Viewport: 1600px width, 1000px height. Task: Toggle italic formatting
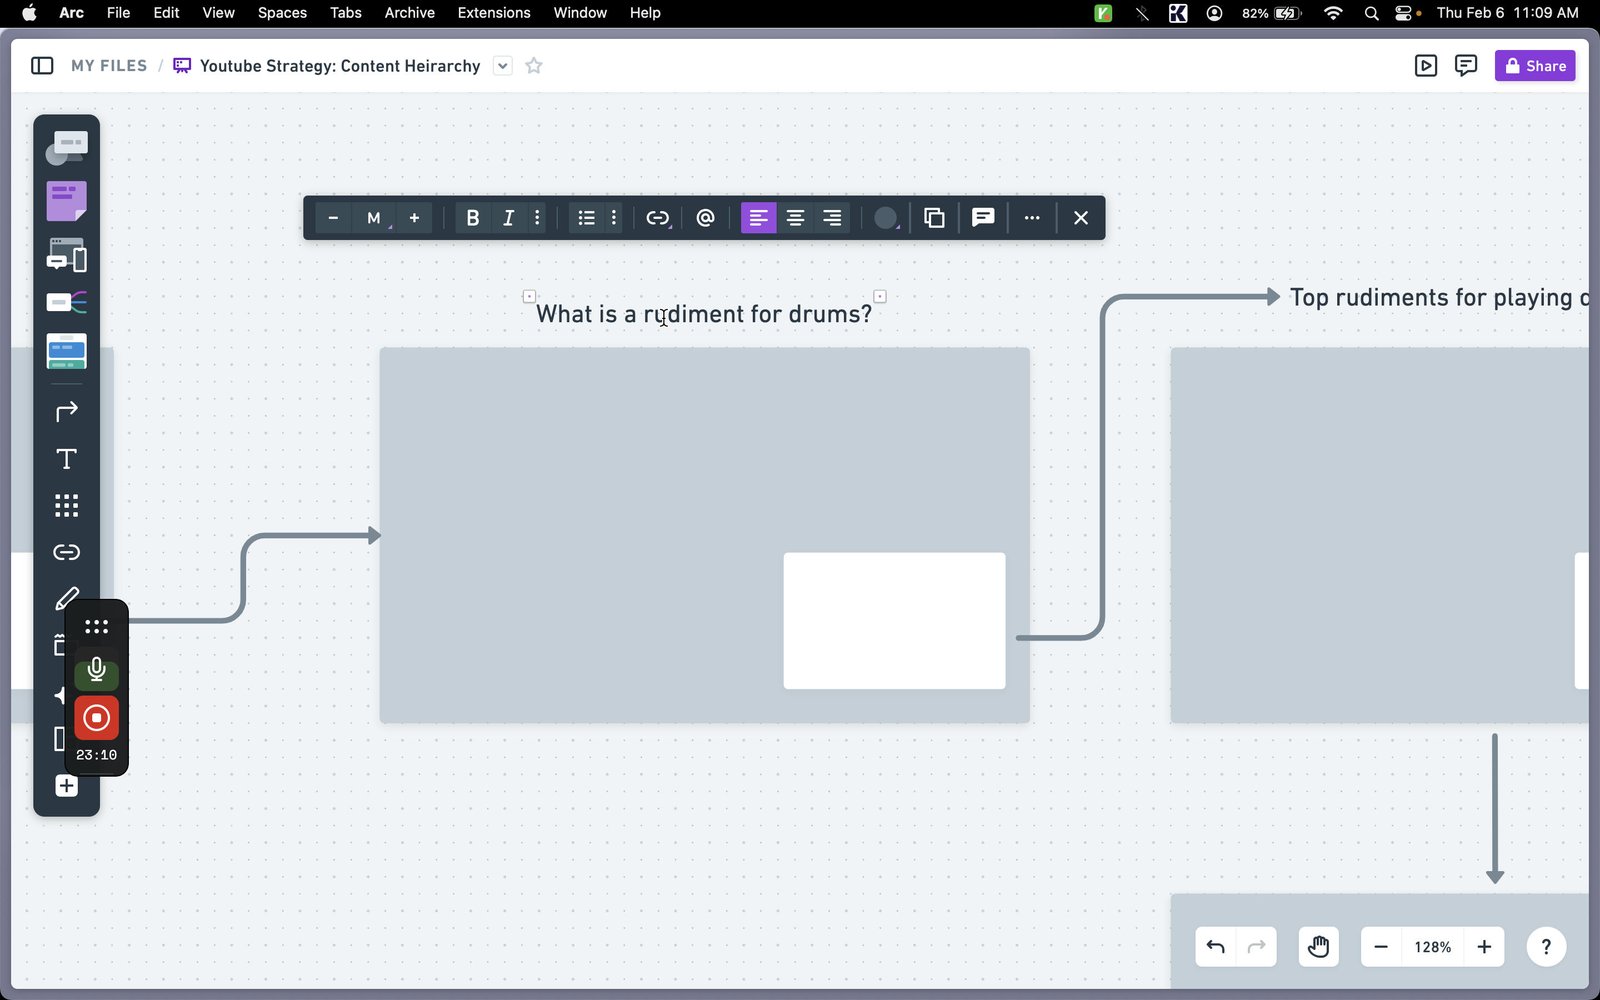(x=508, y=218)
